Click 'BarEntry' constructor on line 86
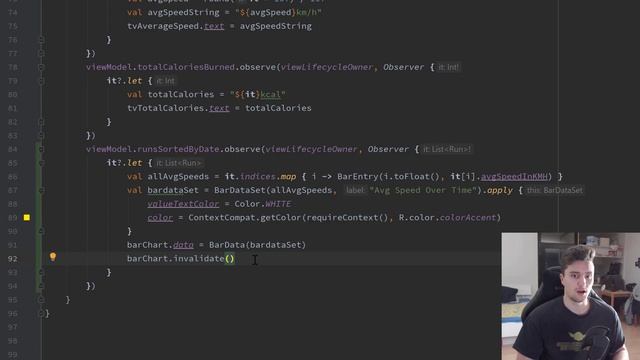The height and width of the screenshot is (360, 640). click(x=358, y=176)
